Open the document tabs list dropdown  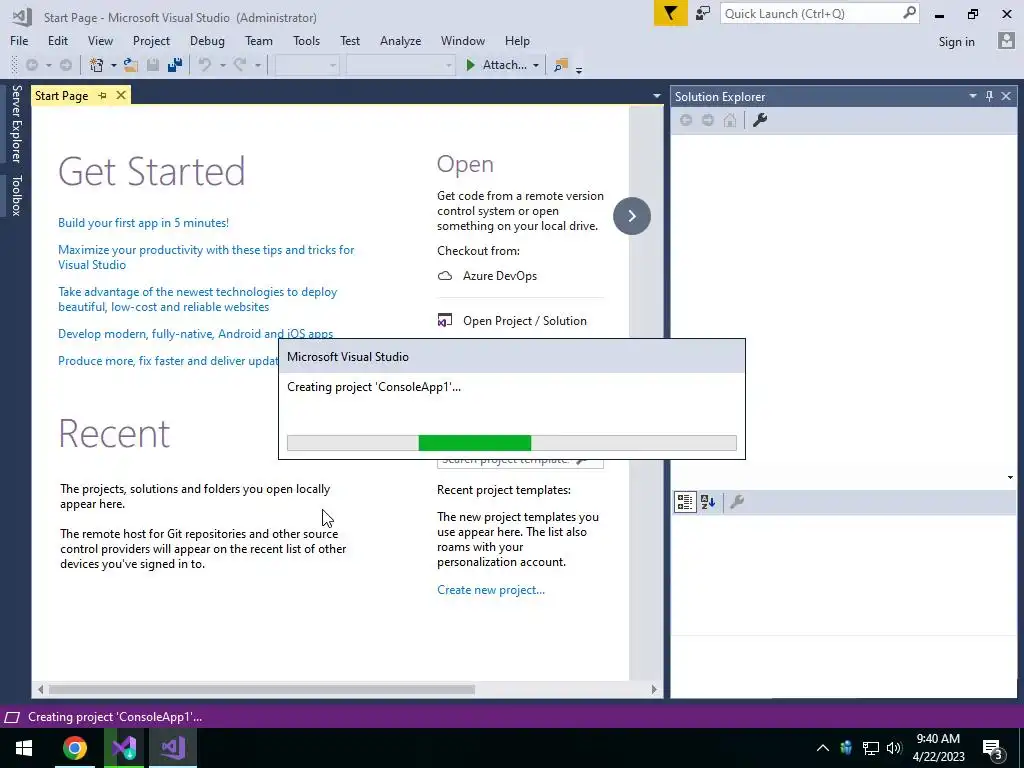point(656,96)
